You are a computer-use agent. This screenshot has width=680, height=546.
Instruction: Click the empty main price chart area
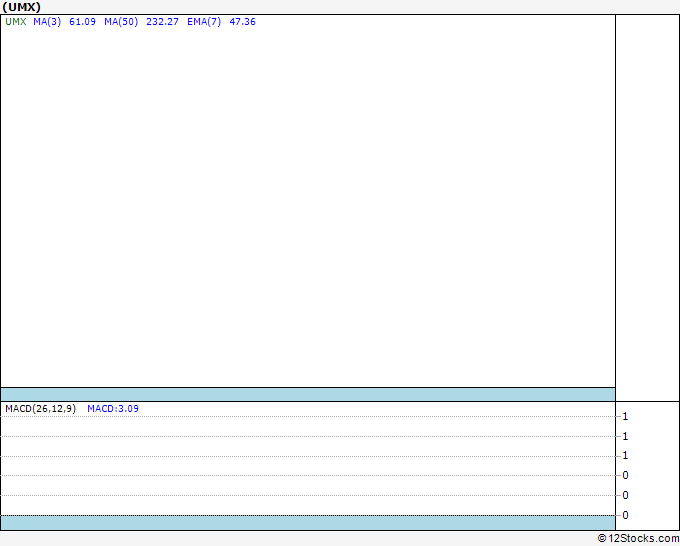308,207
